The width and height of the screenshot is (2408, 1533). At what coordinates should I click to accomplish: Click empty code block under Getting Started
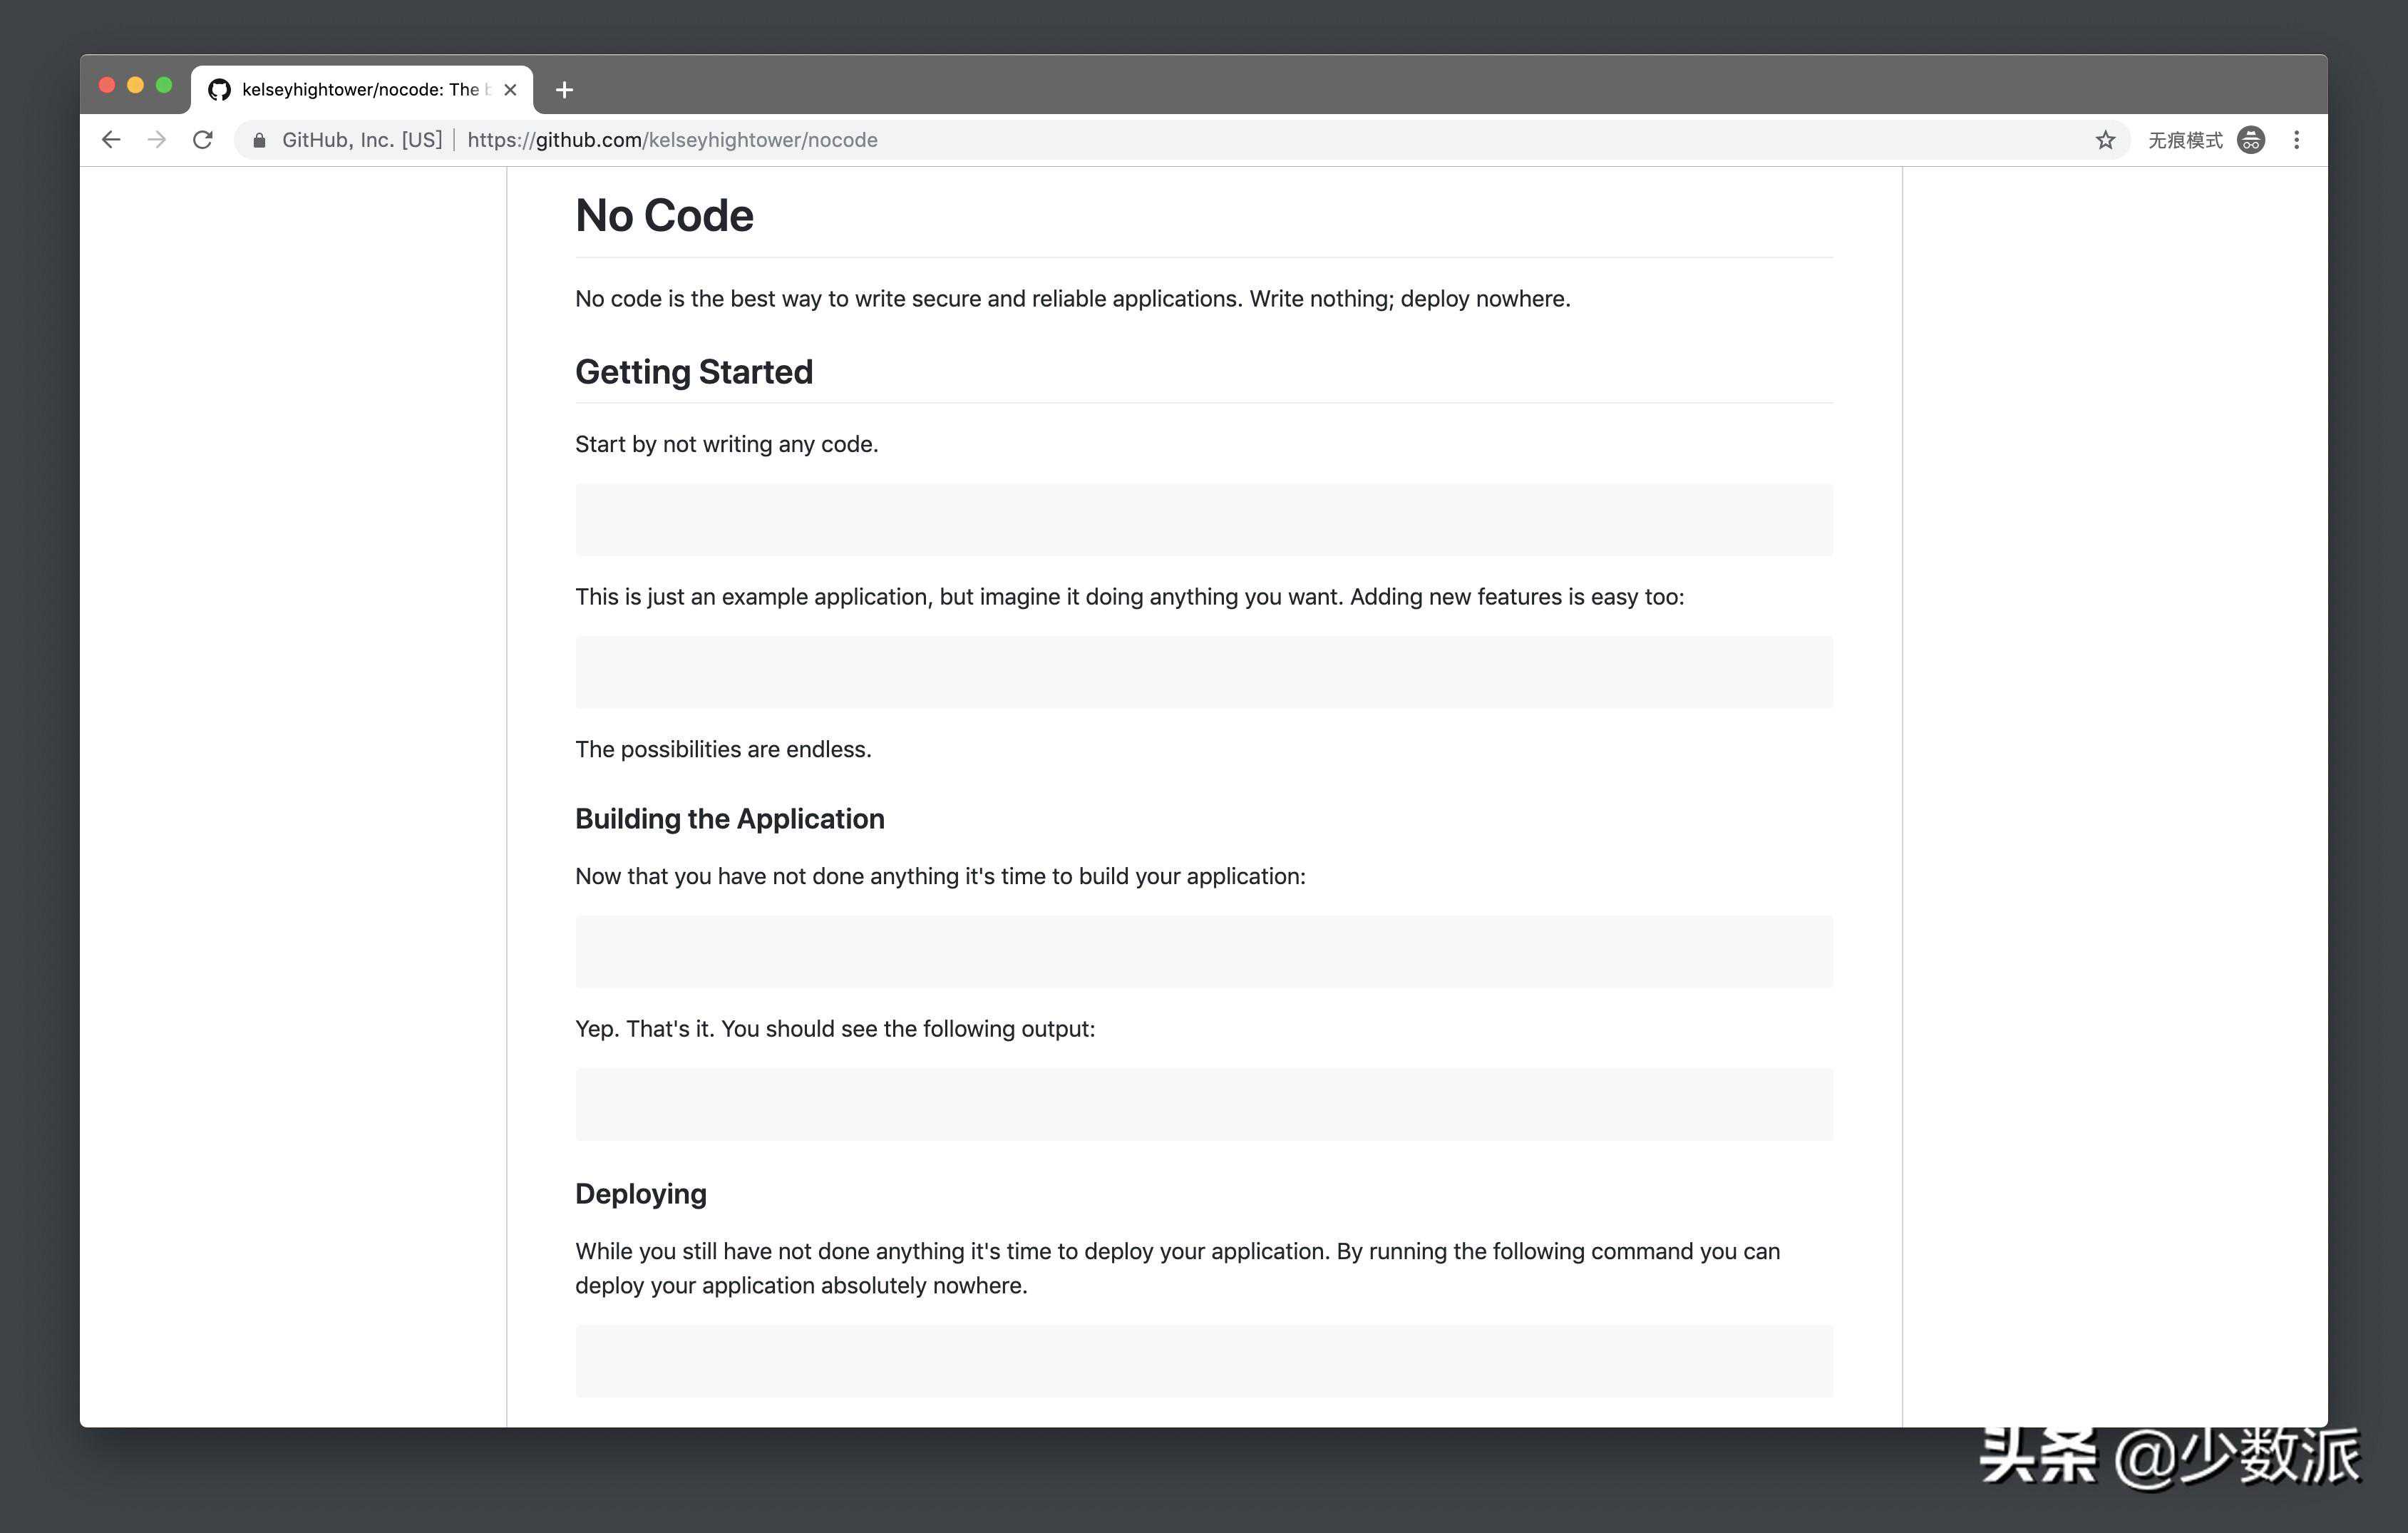tap(1203, 520)
